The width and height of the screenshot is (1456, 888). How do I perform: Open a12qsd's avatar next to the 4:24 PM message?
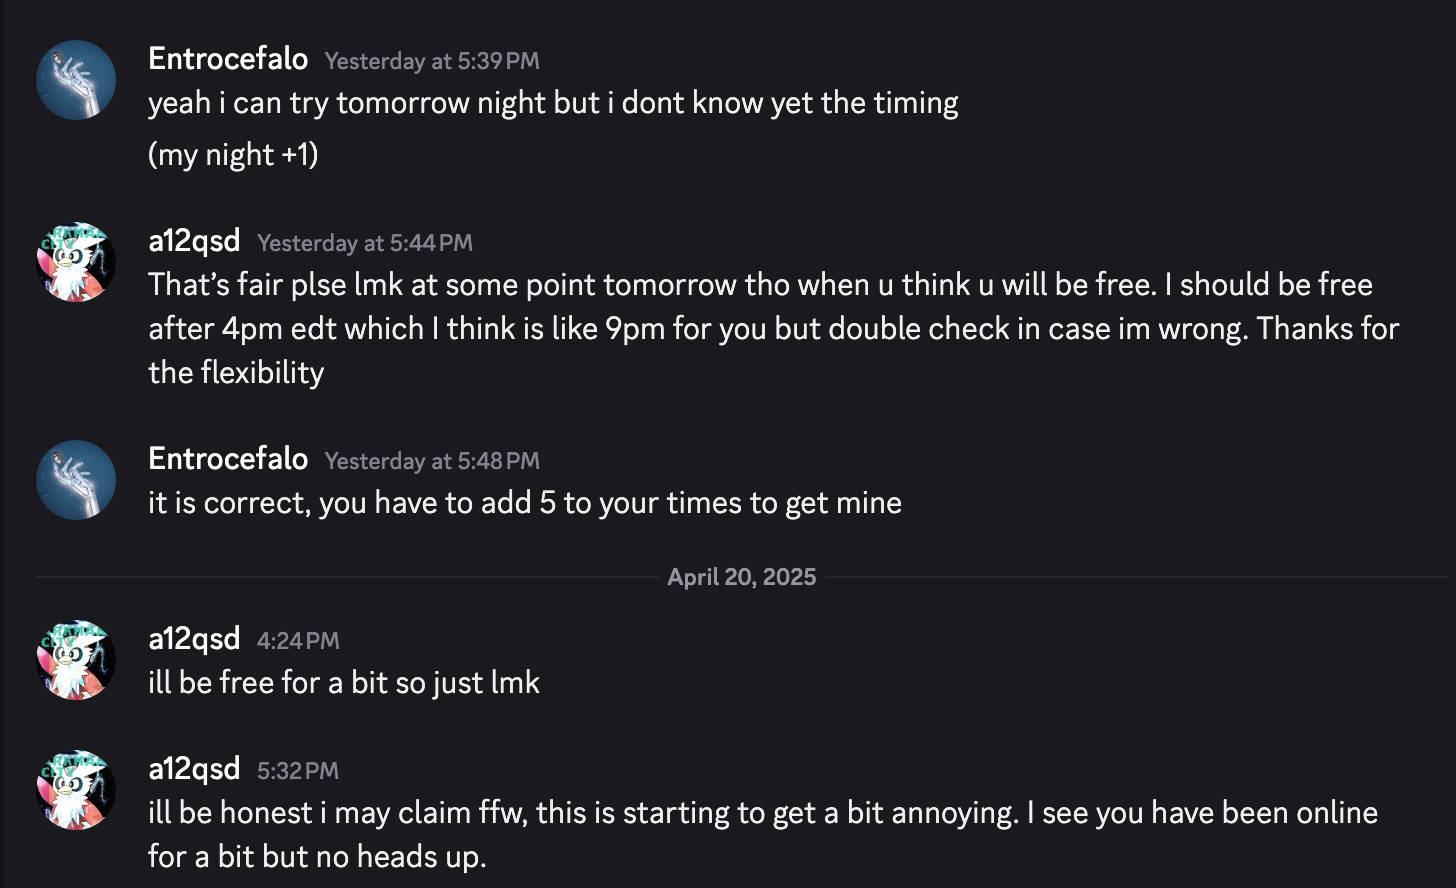click(x=76, y=660)
